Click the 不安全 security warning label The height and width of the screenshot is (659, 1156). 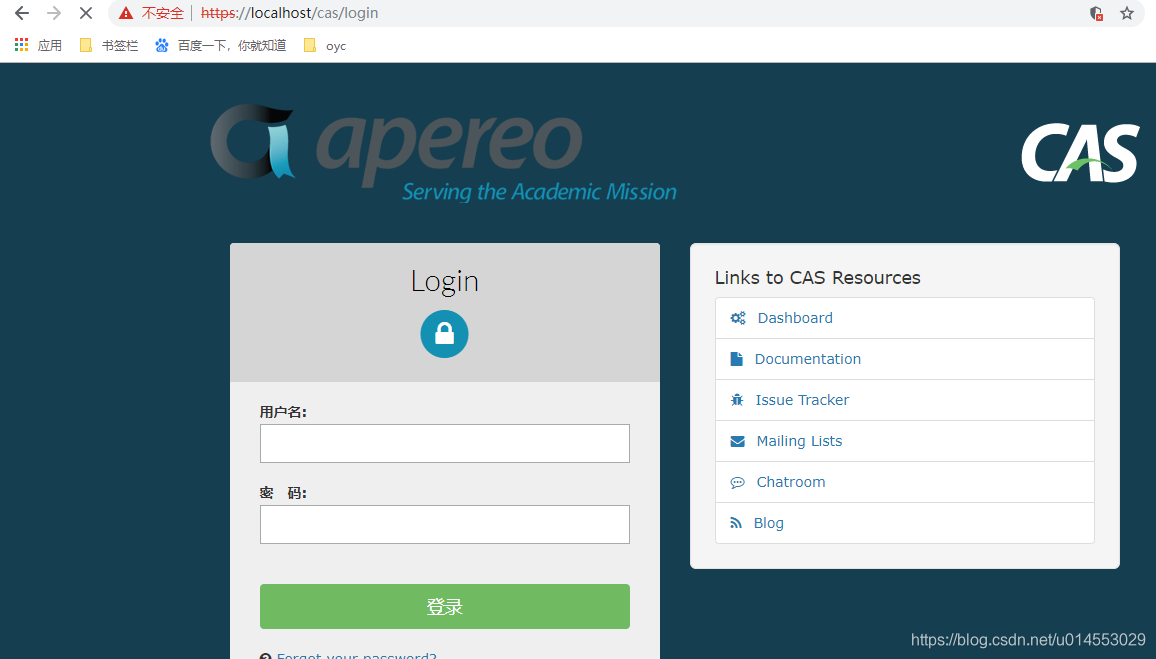click(x=162, y=13)
